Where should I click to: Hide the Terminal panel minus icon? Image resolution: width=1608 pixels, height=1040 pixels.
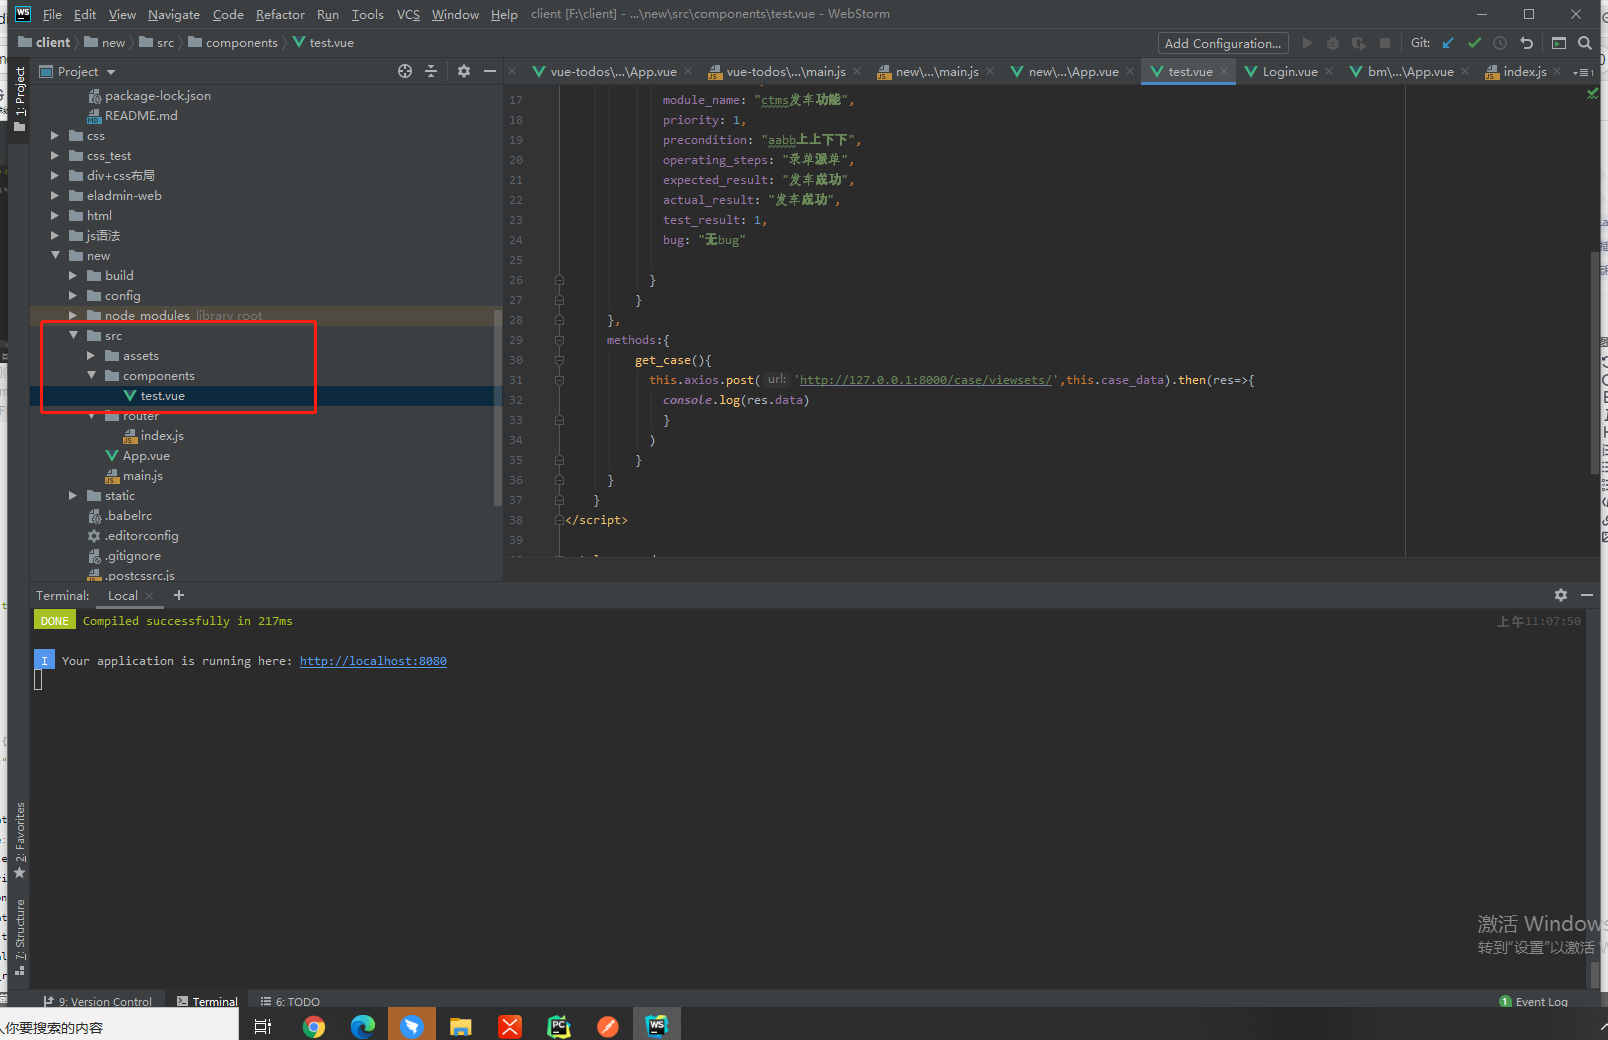point(1586,595)
